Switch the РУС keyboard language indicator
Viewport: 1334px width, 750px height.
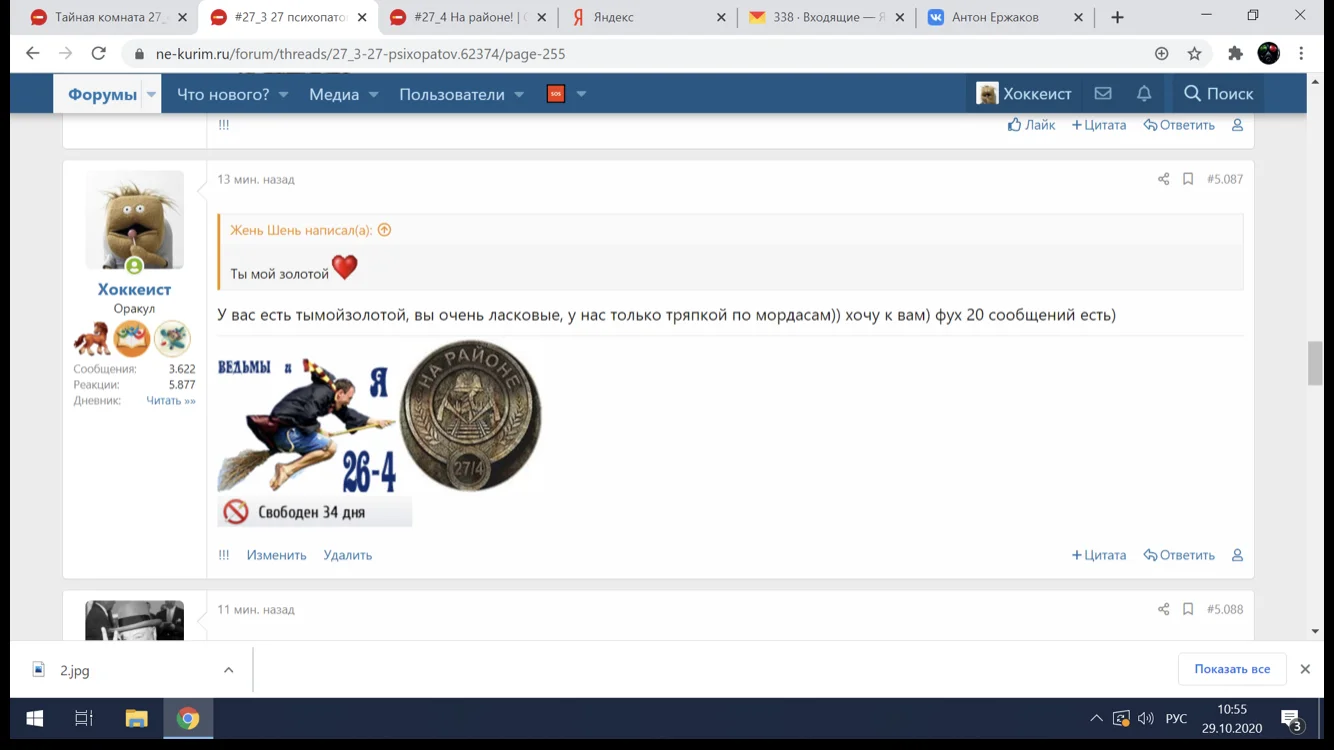pyautogui.click(x=1176, y=719)
